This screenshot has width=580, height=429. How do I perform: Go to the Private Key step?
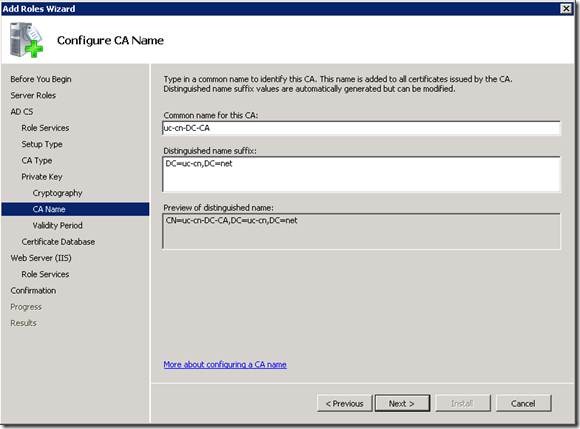tap(42, 177)
